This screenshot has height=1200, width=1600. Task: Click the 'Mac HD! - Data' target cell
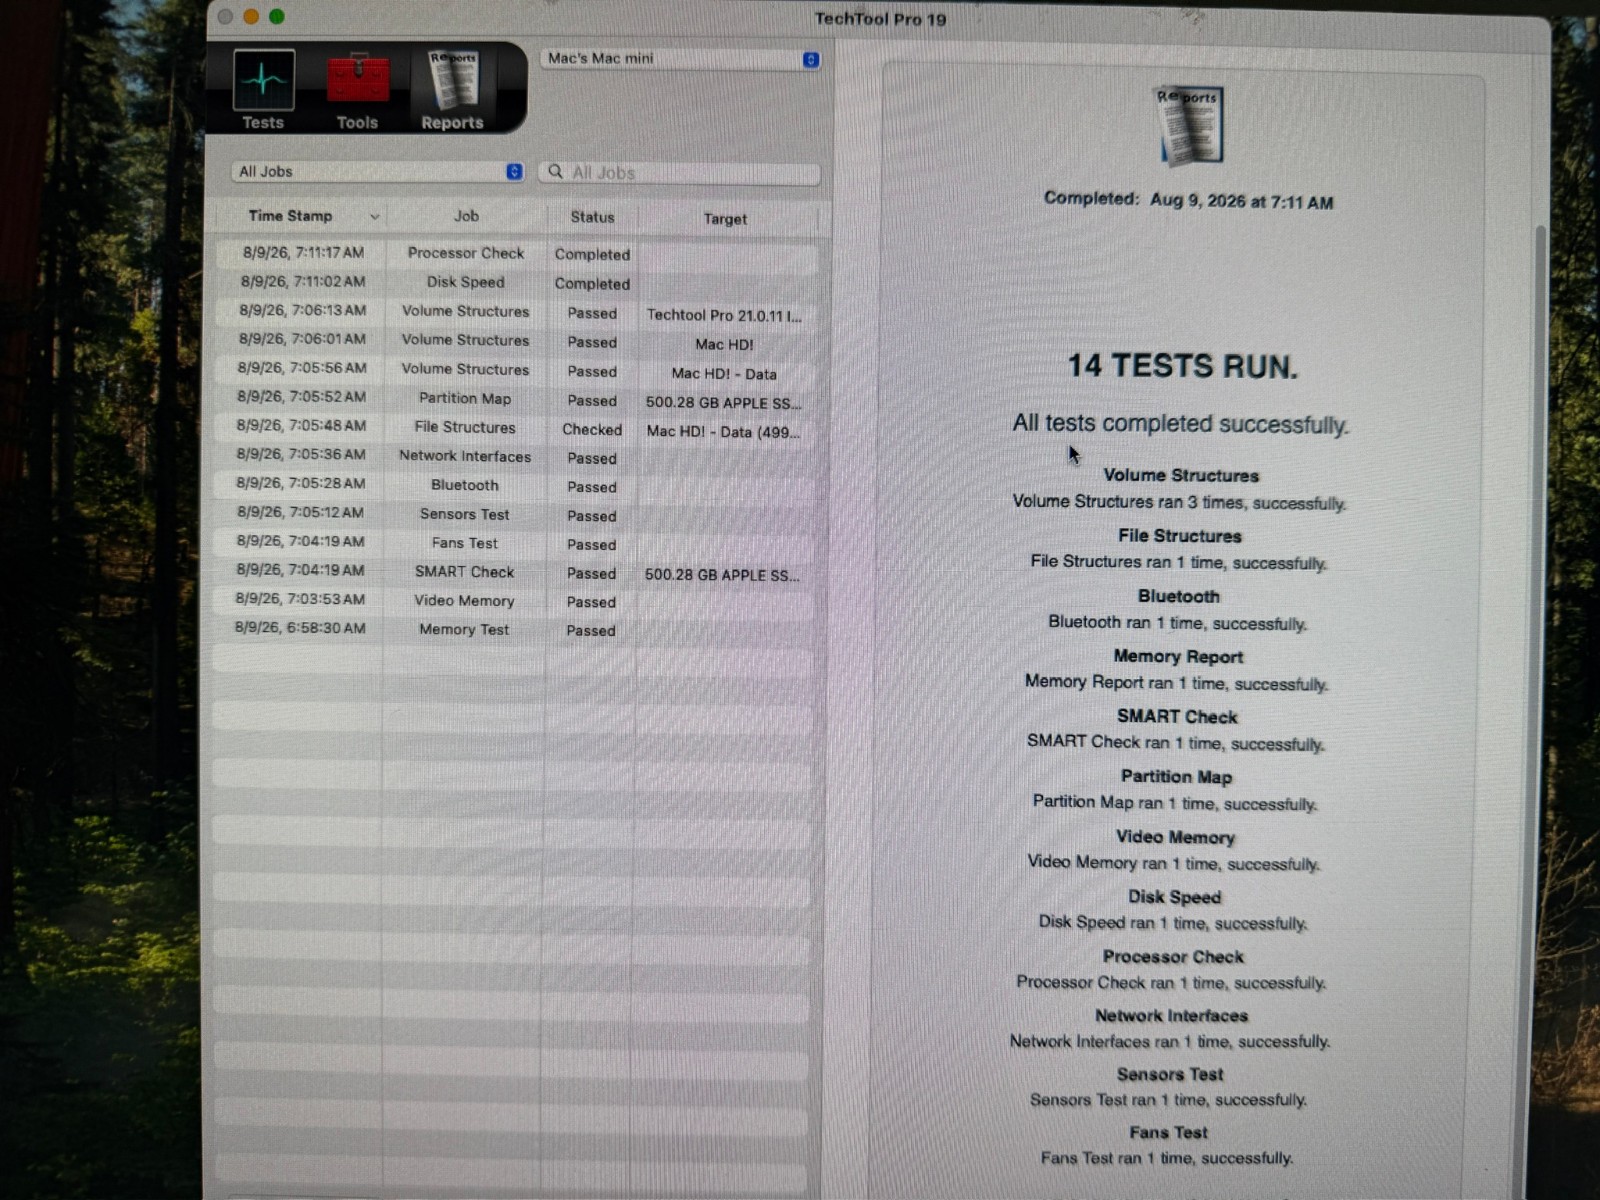pyautogui.click(x=724, y=374)
